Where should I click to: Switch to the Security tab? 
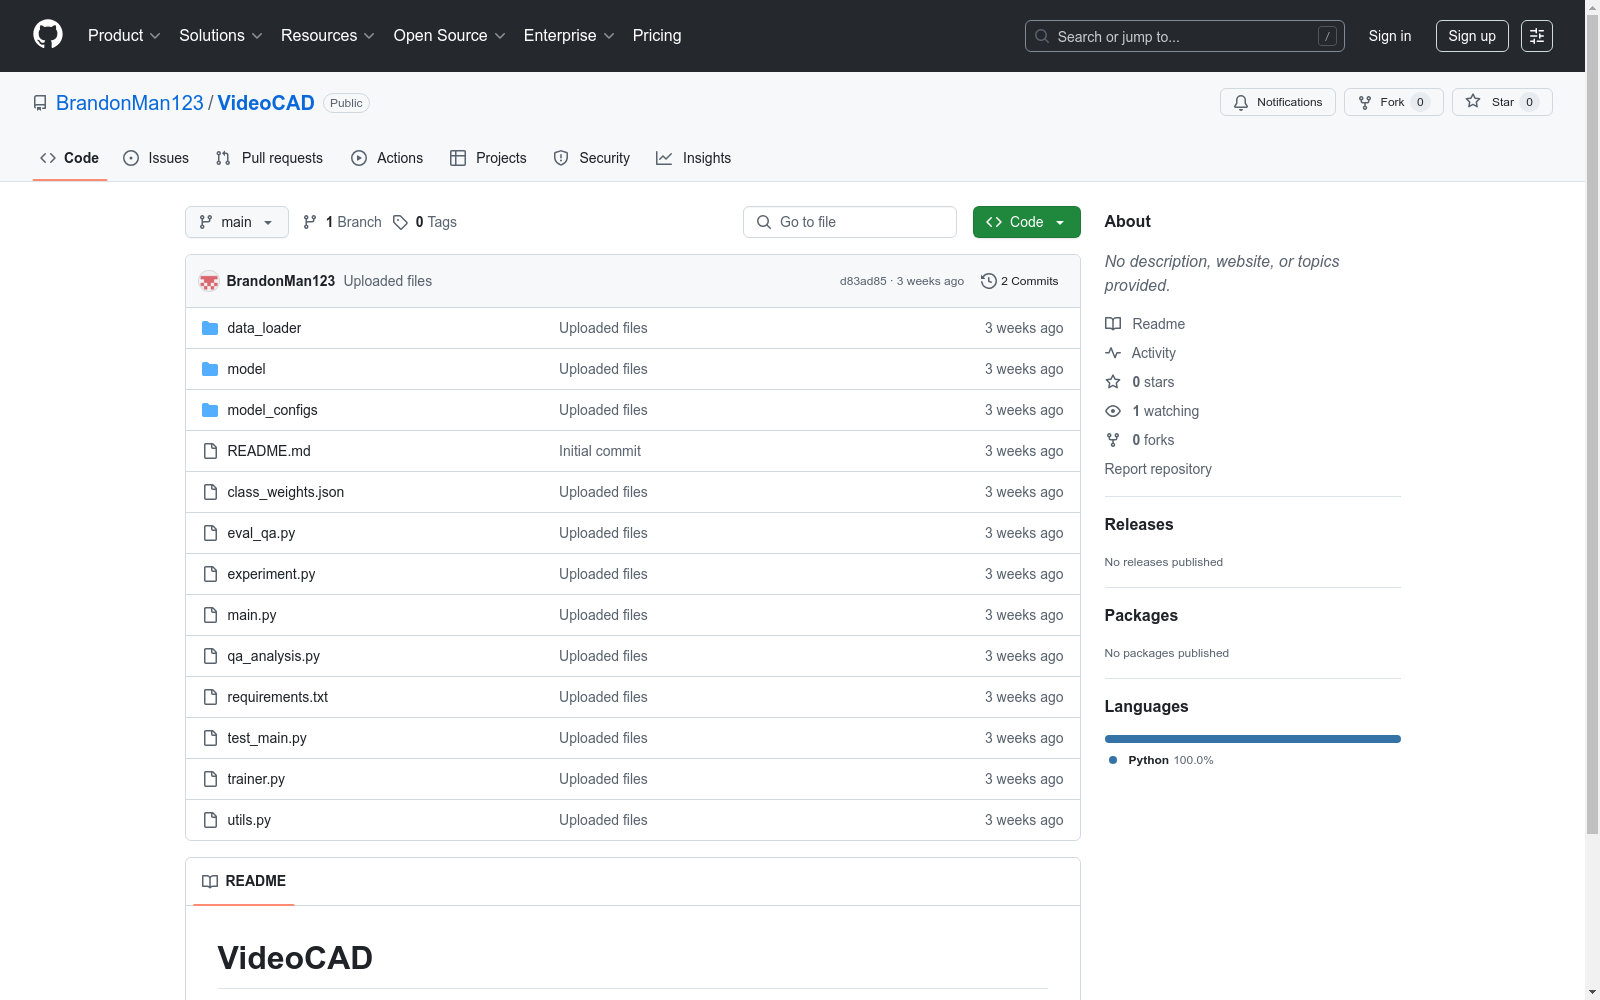(x=592, y=158)
